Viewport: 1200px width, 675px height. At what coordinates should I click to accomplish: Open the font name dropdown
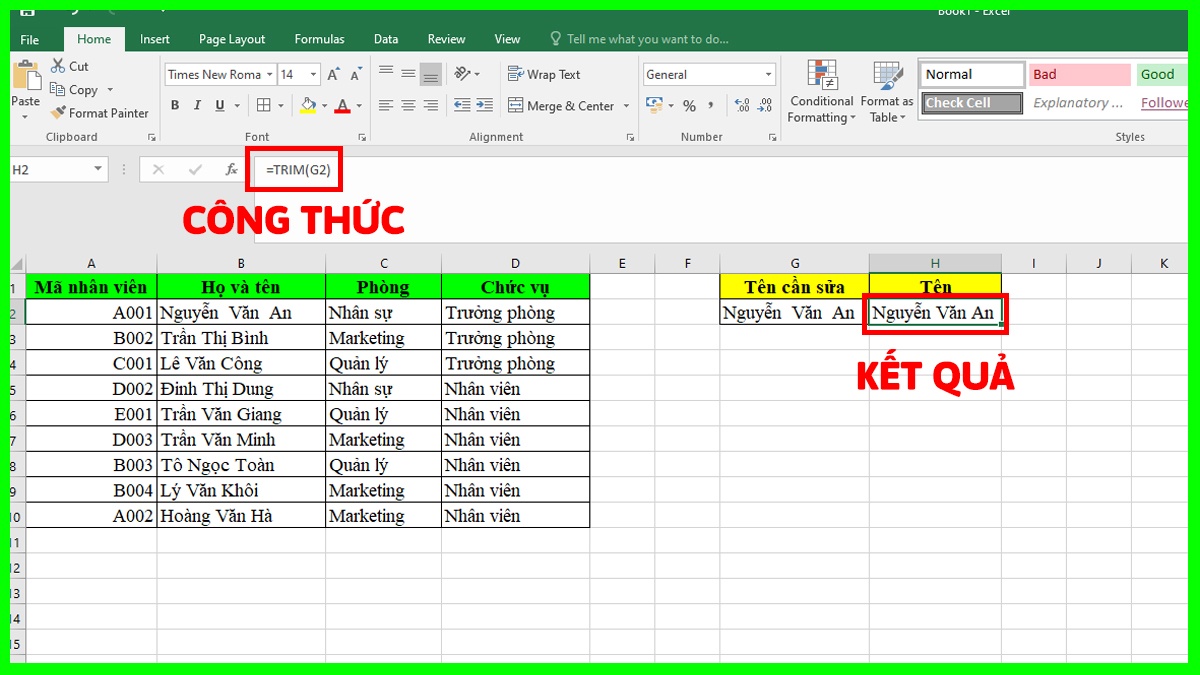(268, 75)
